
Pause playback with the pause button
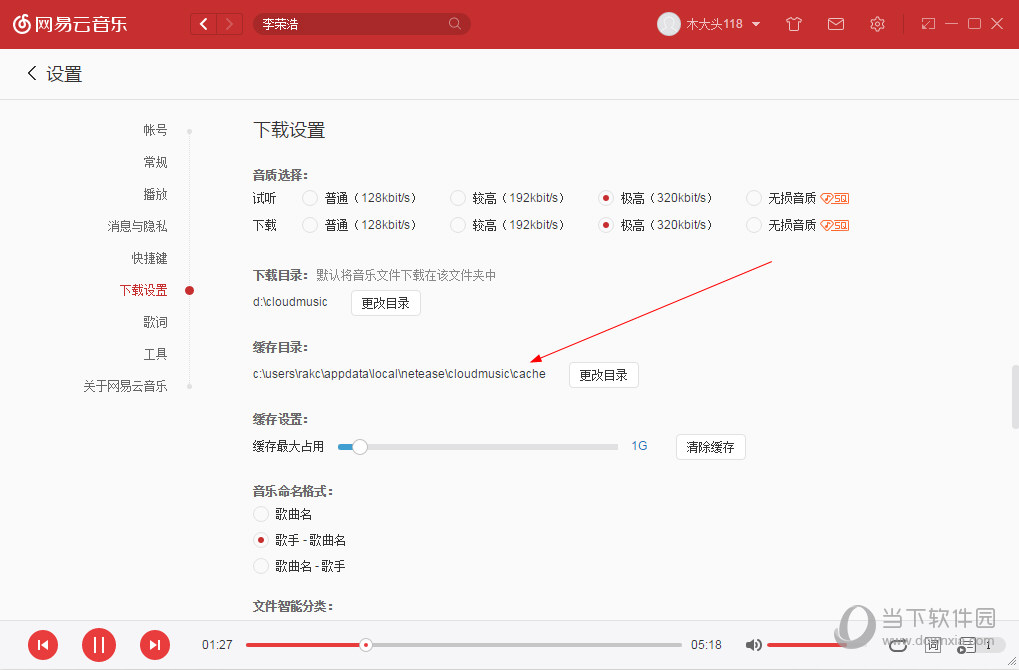[99, 645]
